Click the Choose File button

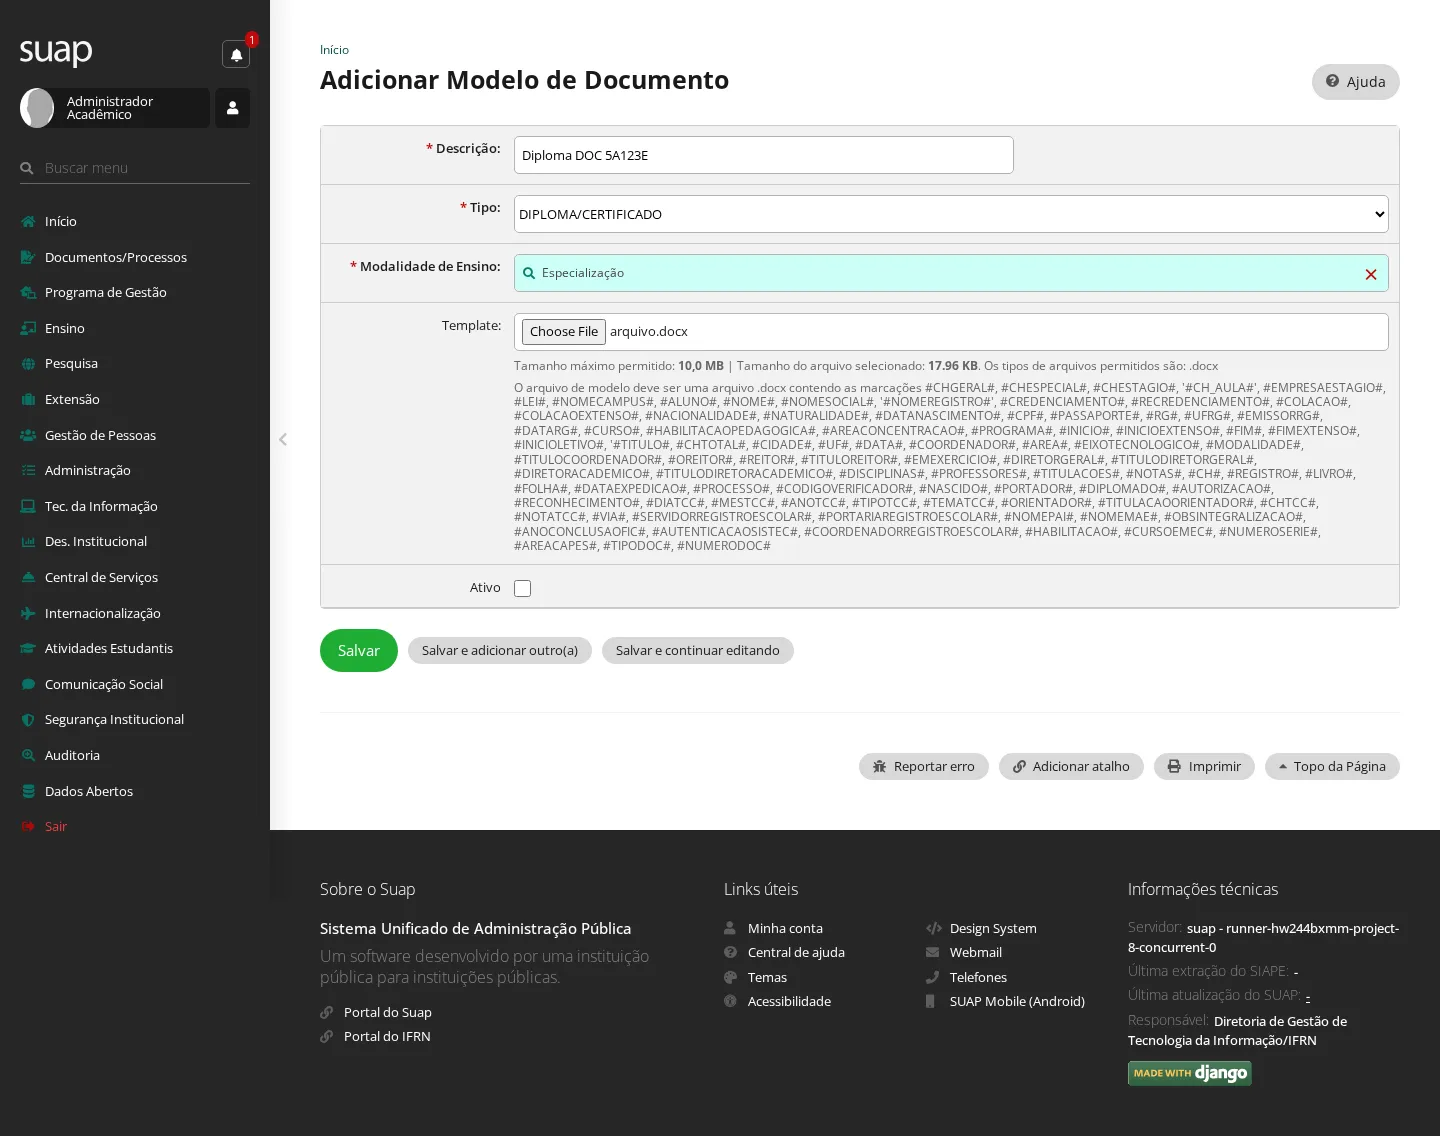564,332
